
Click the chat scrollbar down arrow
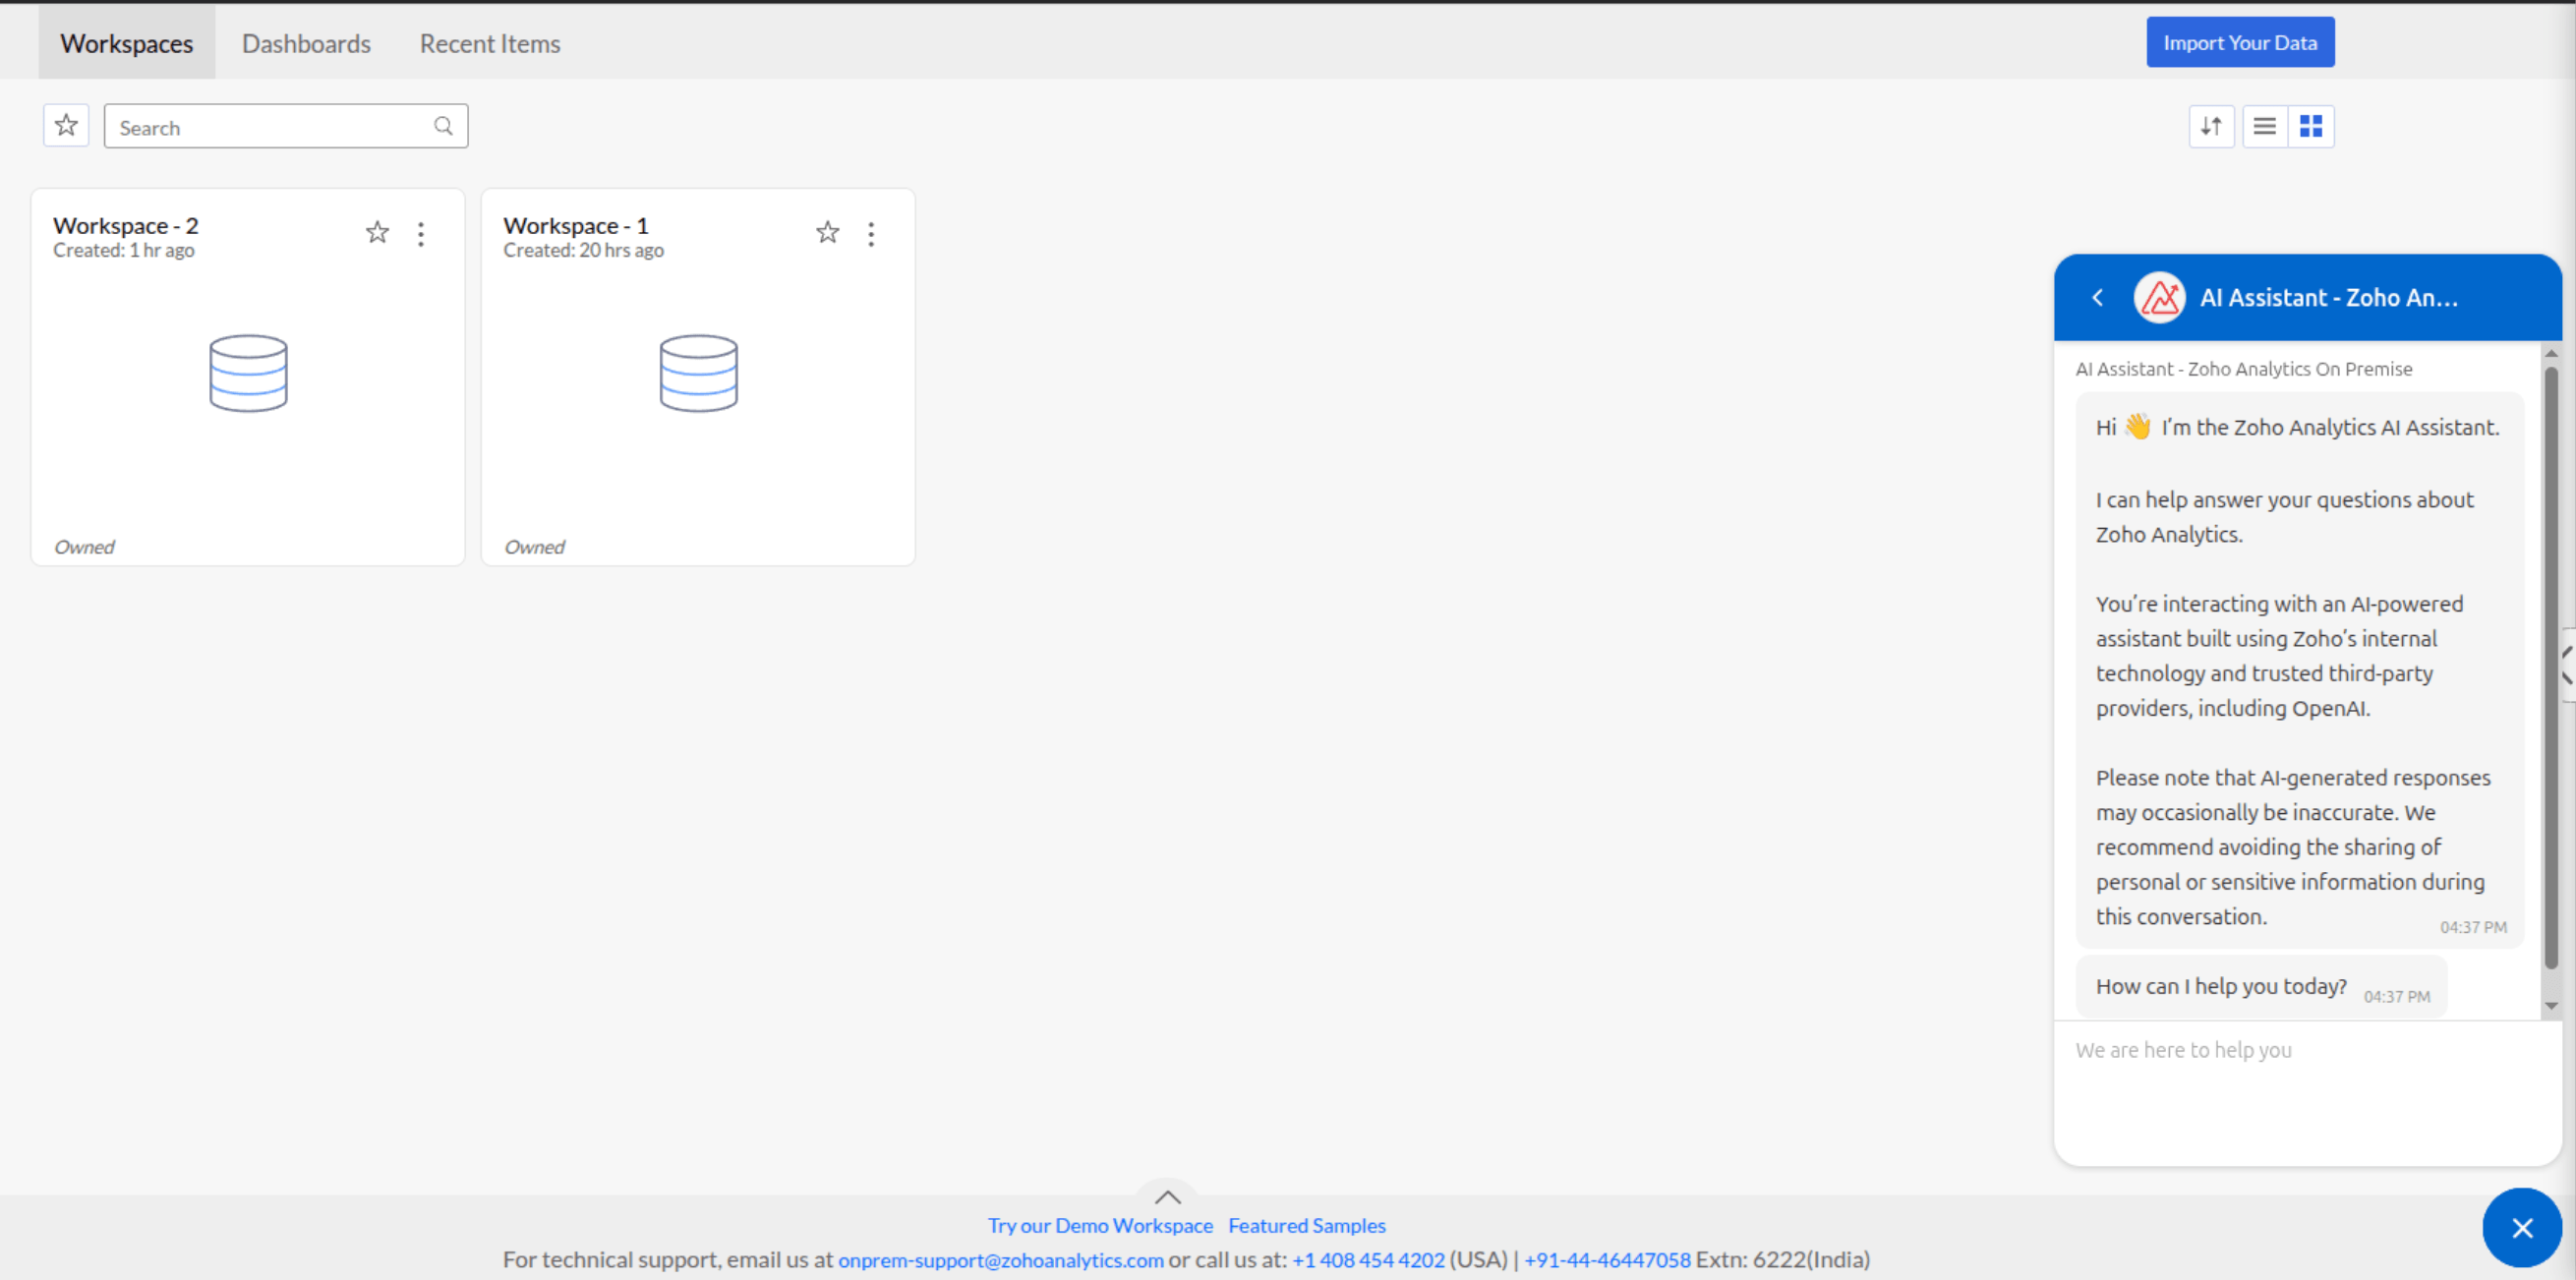(x=2551, y=1006)
